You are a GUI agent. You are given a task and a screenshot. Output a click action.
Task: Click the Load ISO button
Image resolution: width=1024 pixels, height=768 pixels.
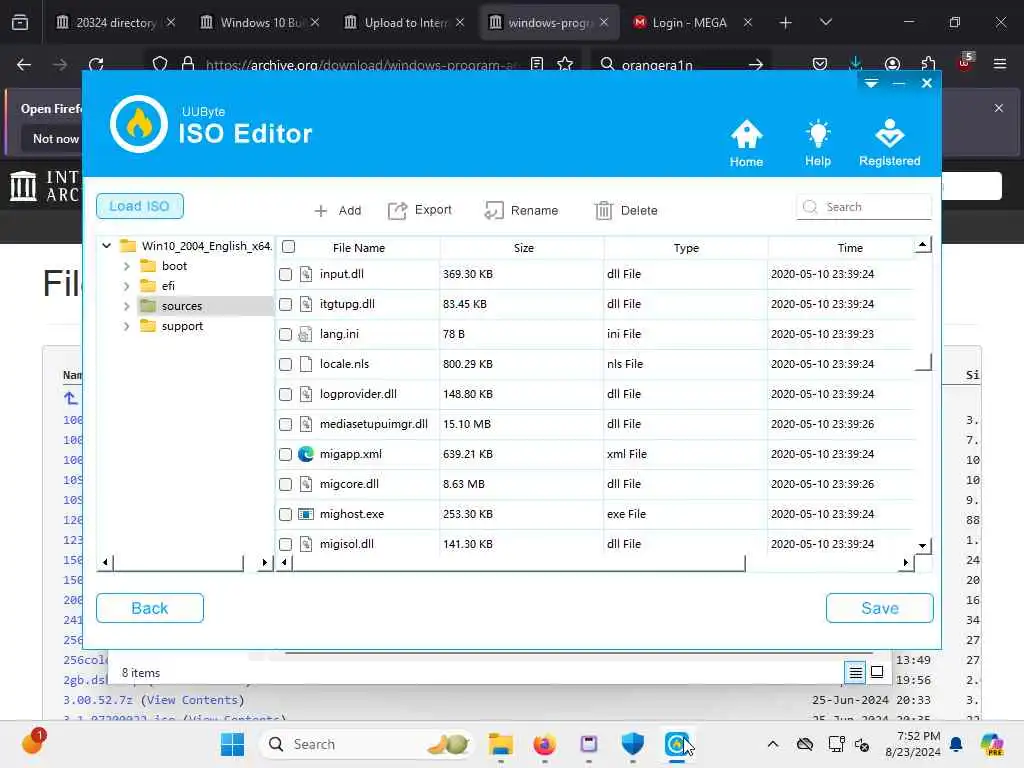click(x=140, y=206)
